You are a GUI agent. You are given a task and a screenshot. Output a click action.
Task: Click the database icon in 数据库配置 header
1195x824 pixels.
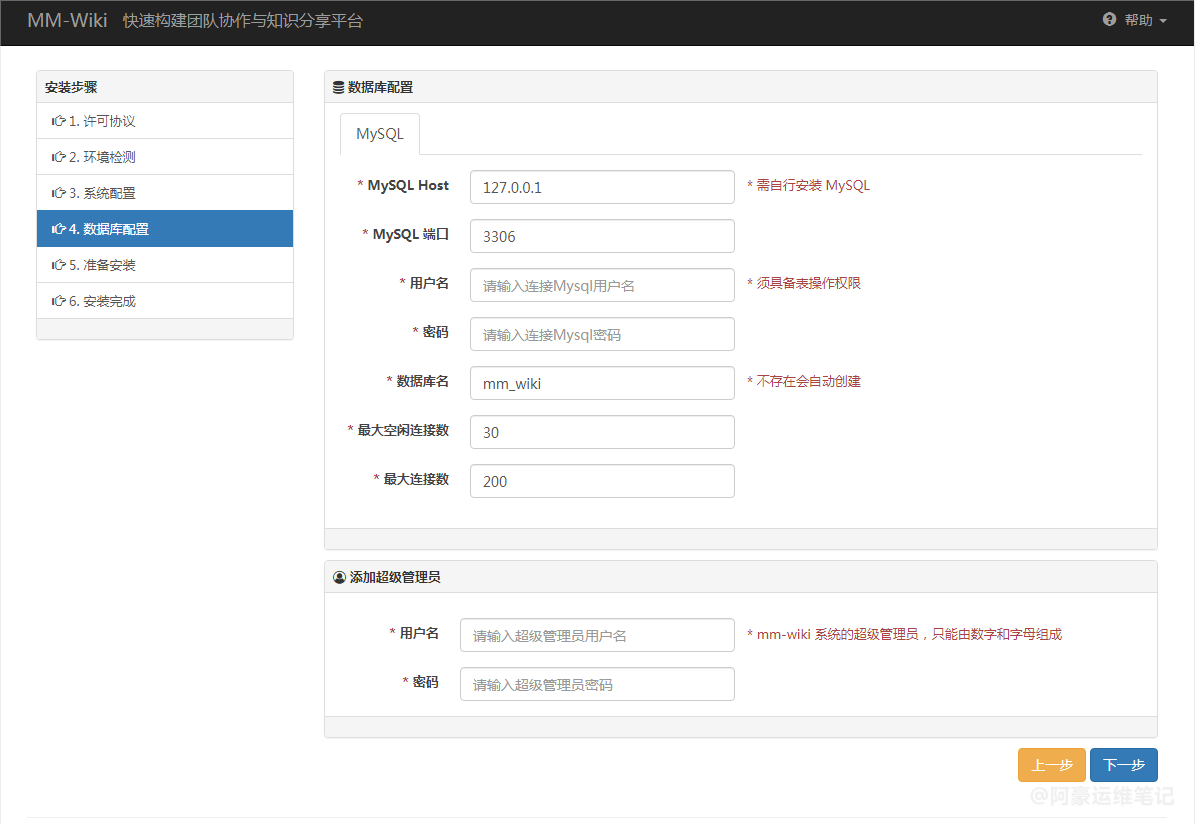(338, 88)
